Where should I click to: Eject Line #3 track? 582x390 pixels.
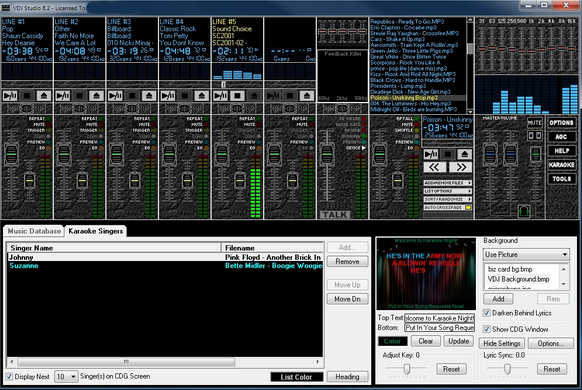coord(149,96)
